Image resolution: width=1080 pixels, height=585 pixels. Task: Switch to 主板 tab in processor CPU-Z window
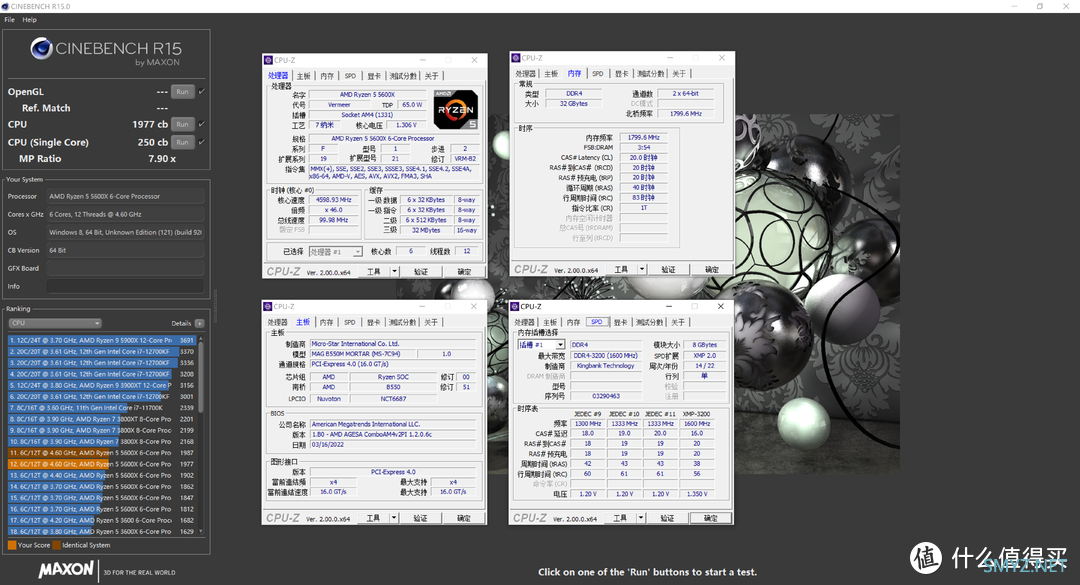pos(303,76)
